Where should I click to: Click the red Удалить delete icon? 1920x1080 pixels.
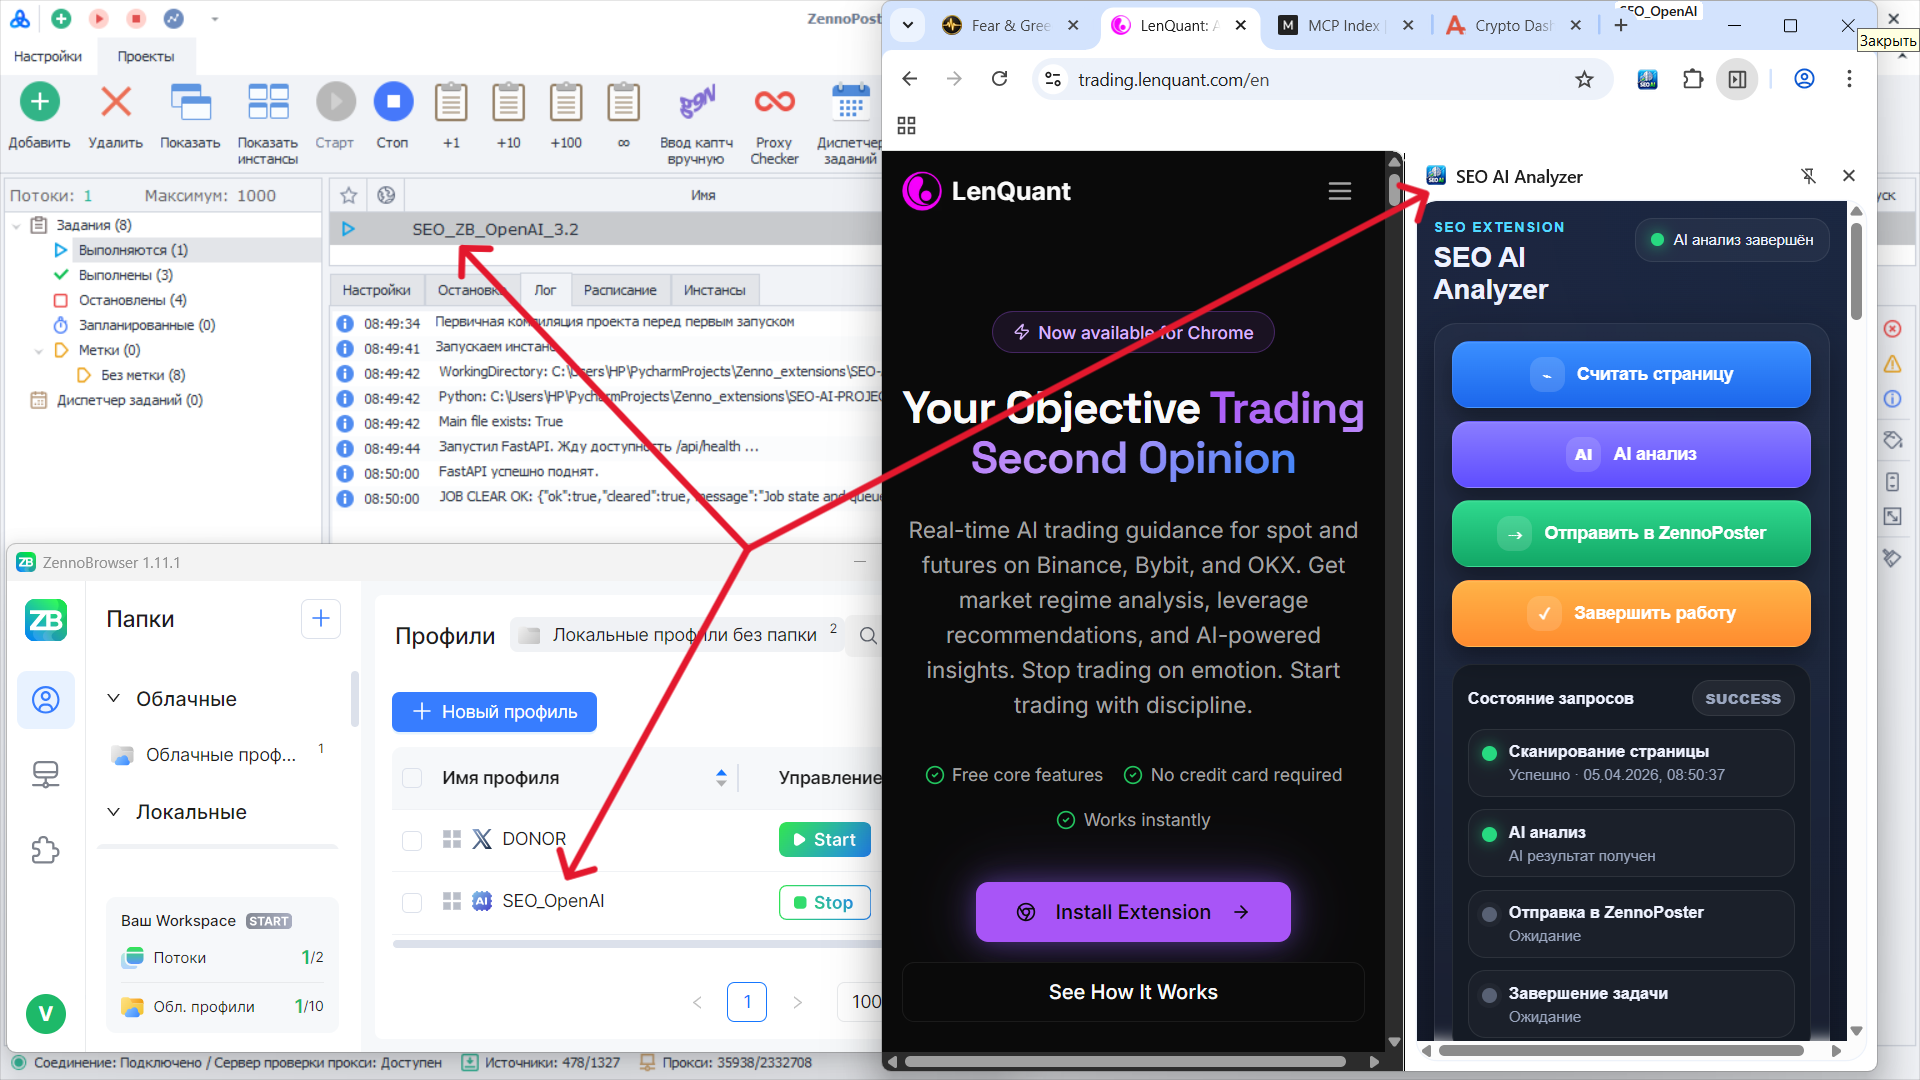point(116,103)
